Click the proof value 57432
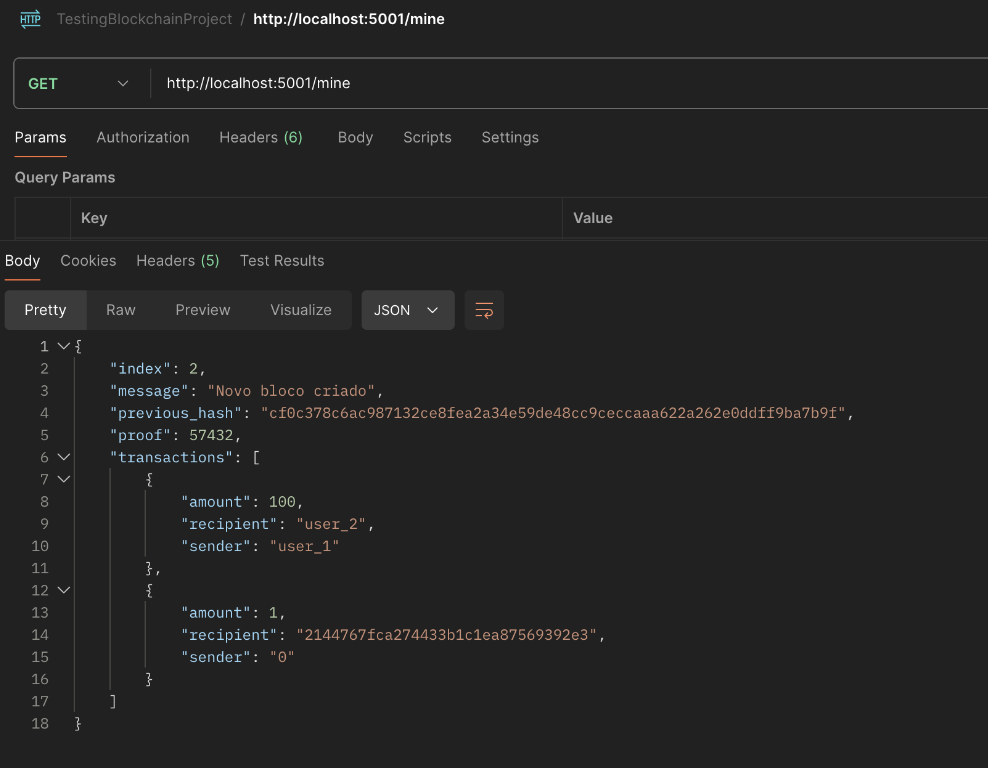This screenshot has height=768, width=988. pyautogui.click(x=211, y=435)
